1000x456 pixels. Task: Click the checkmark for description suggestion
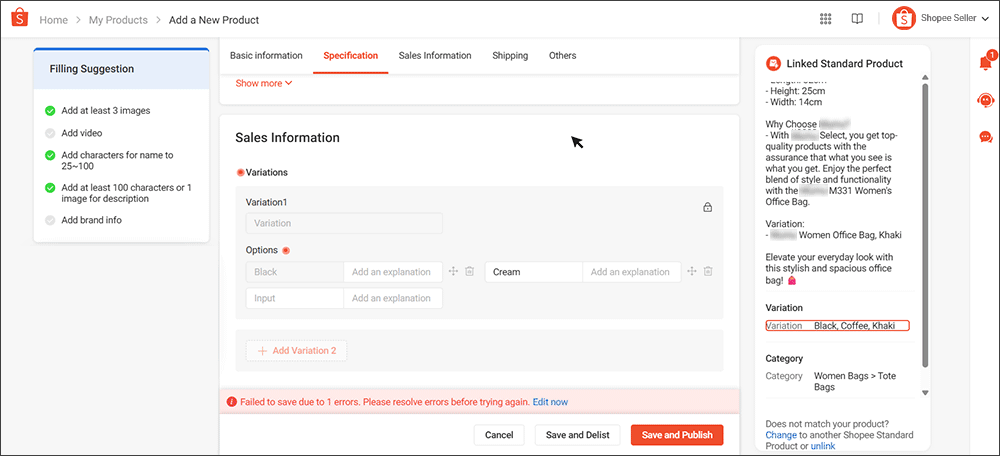pyautogui.click(x=50, y=188)
